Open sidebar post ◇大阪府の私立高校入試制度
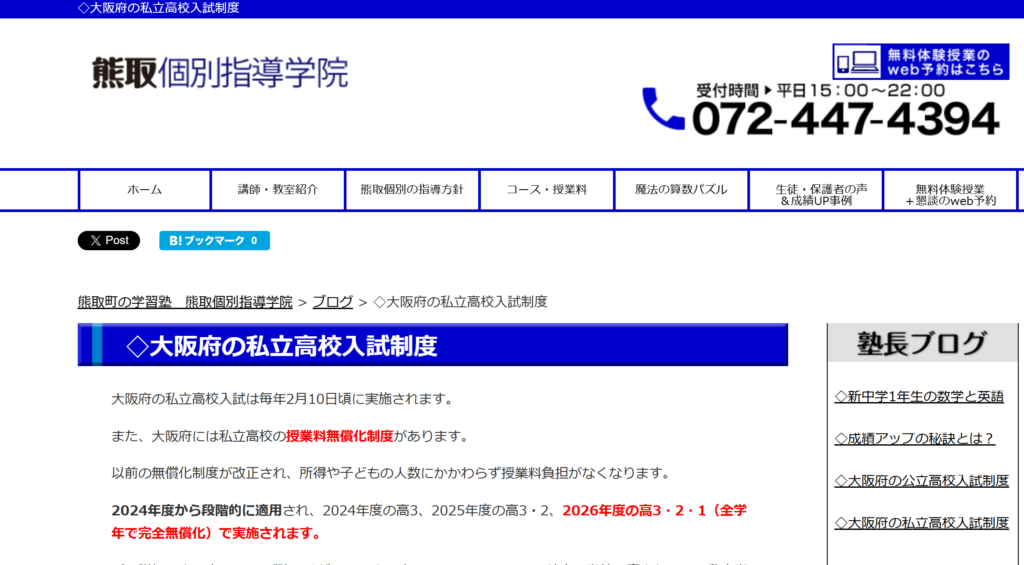Viewport: 1024px width, 565px height. 921,523
